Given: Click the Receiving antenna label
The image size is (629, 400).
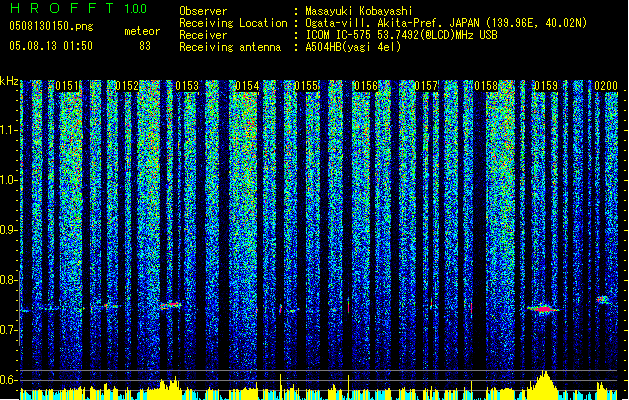Looking at the screenshot, I should (x=230, y=47).
